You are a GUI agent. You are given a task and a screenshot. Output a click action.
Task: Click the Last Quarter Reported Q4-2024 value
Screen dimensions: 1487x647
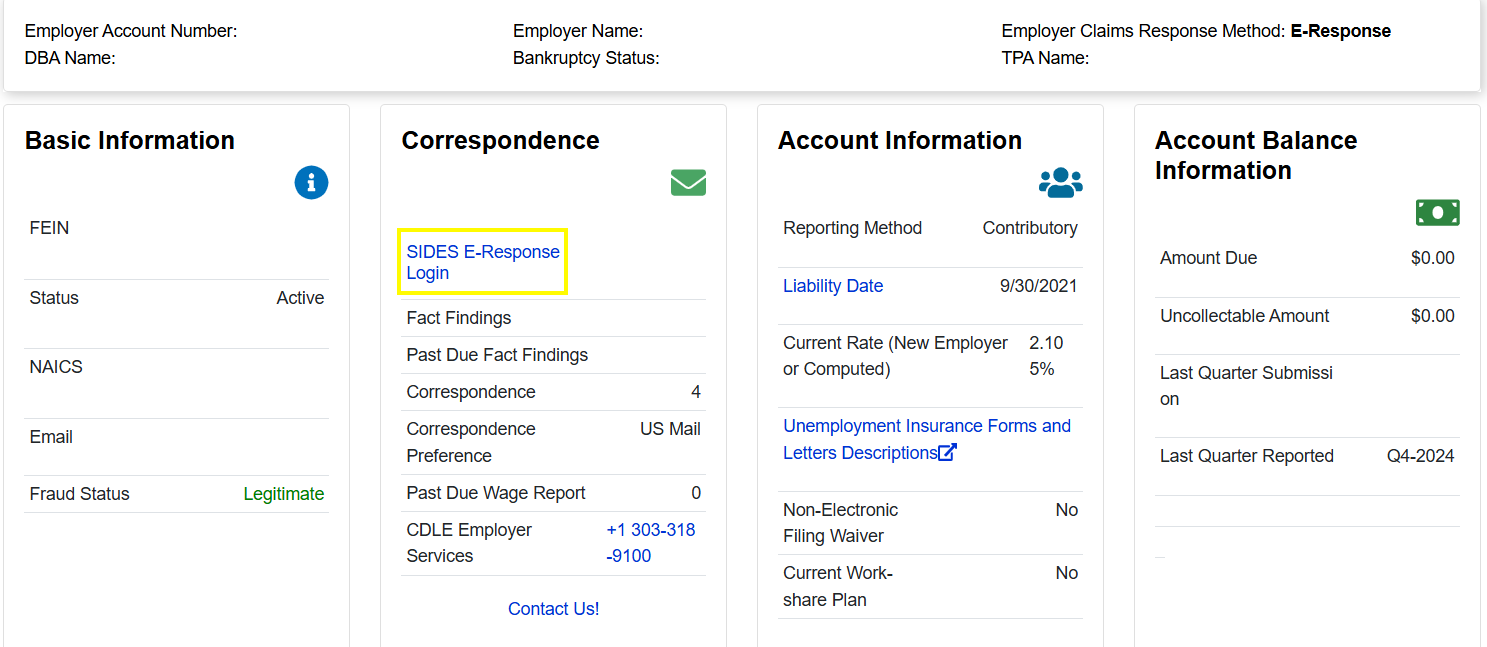click(1419, 456)
